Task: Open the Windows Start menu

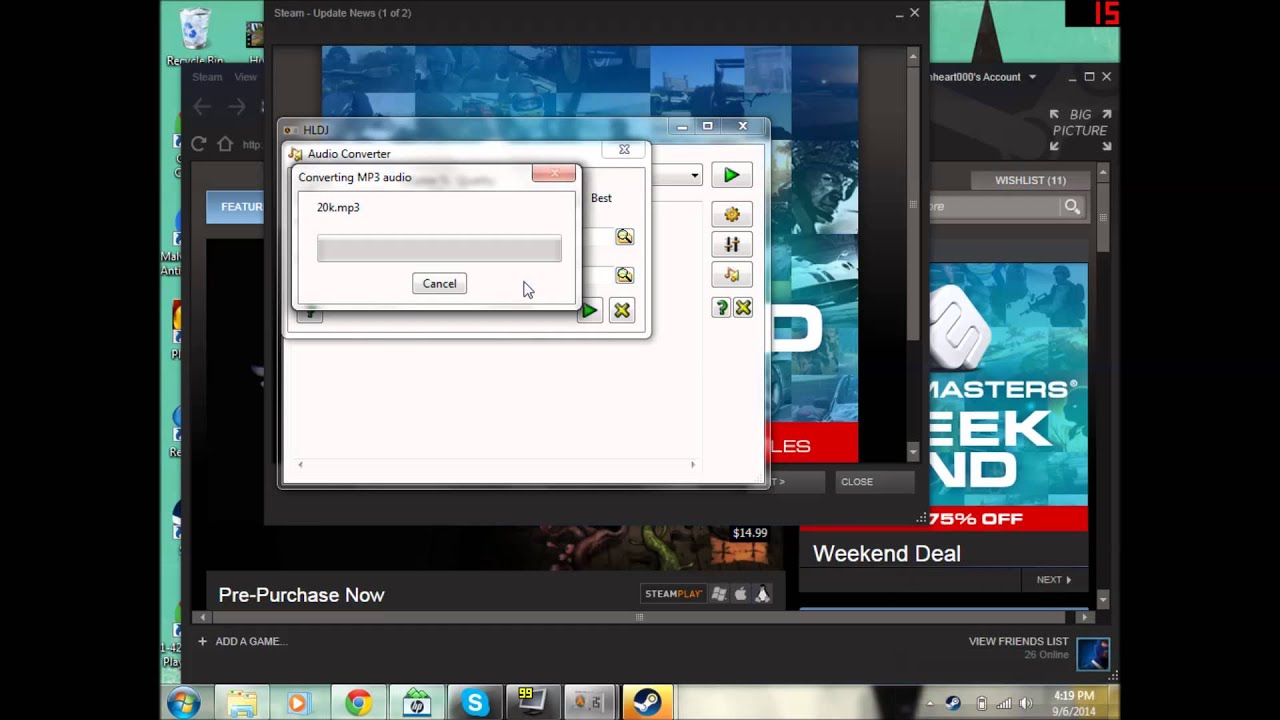Action: (184, 703)
